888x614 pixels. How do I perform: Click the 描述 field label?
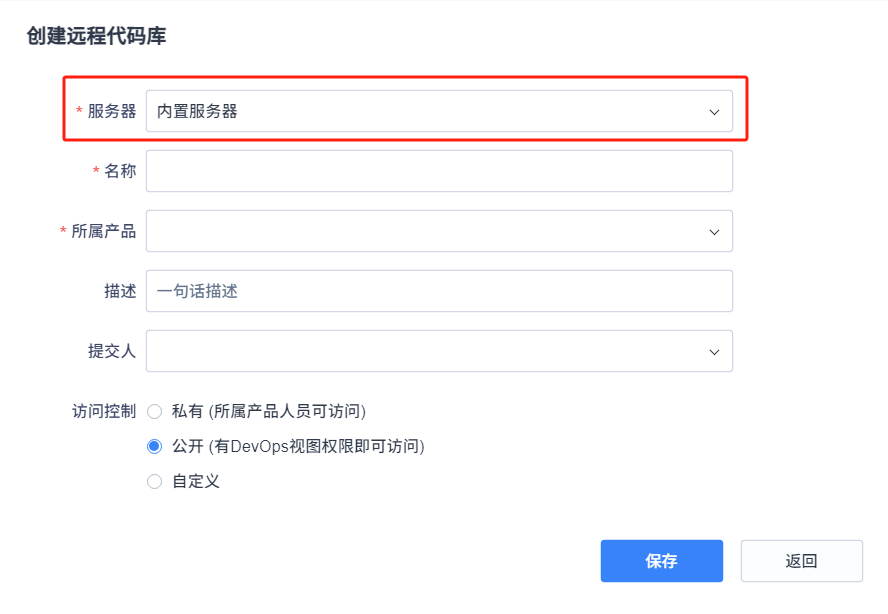coord(120,291)
